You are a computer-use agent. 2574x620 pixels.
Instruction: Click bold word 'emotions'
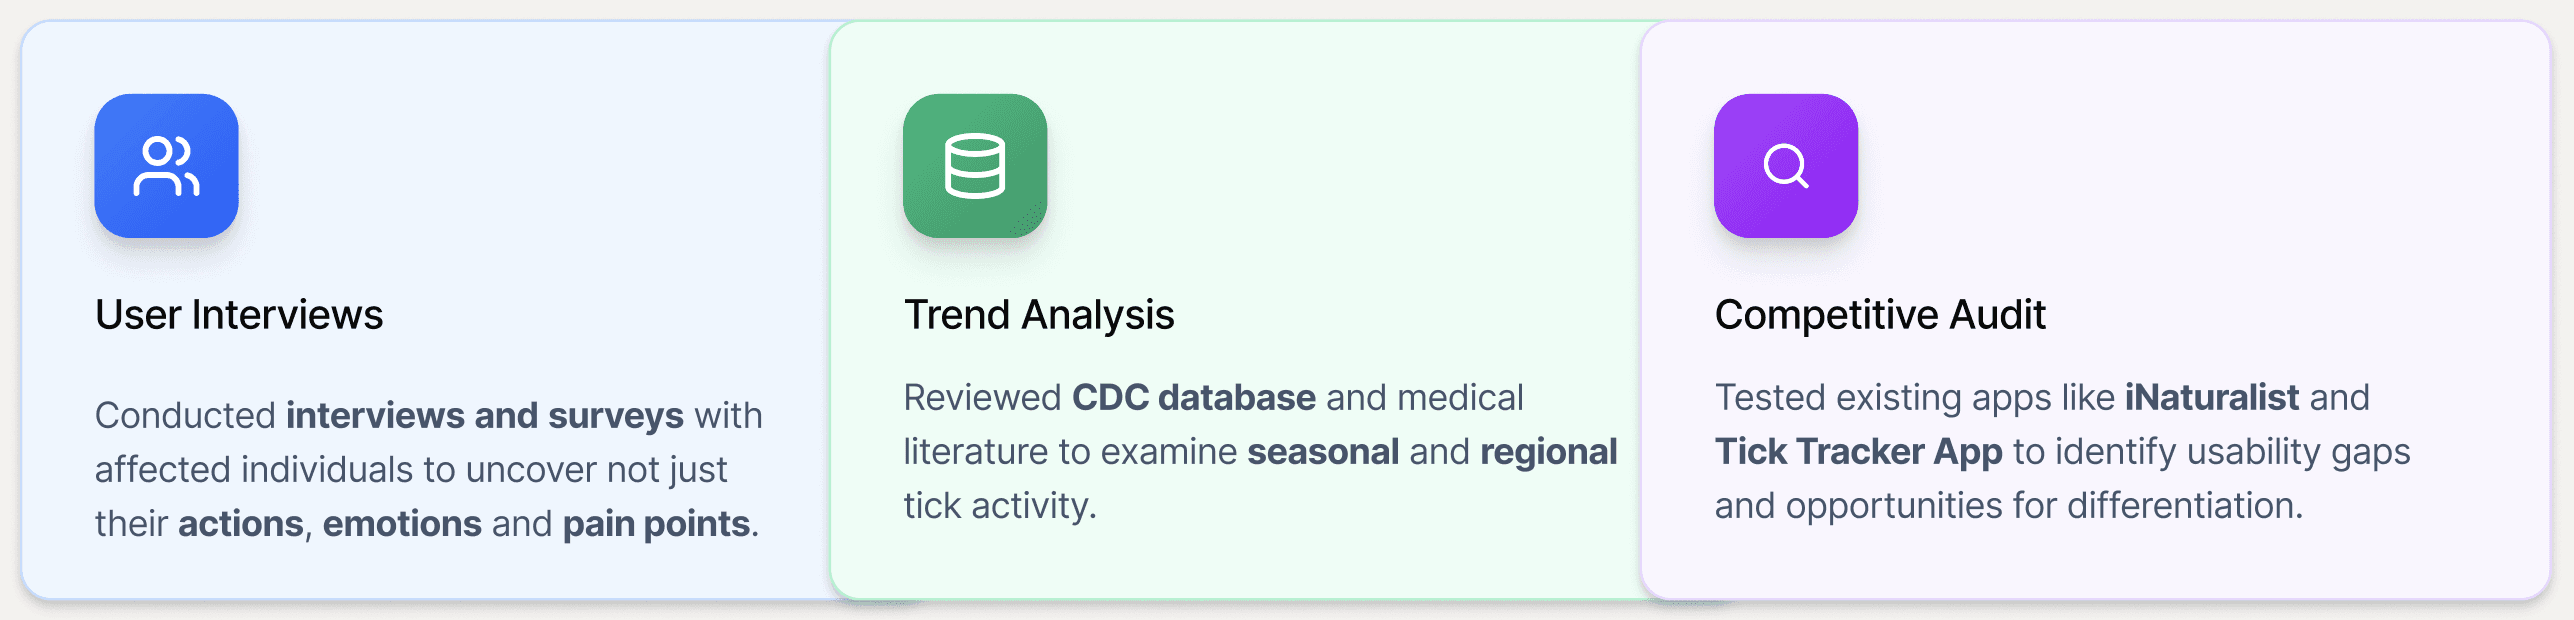[x=402, y=524]
